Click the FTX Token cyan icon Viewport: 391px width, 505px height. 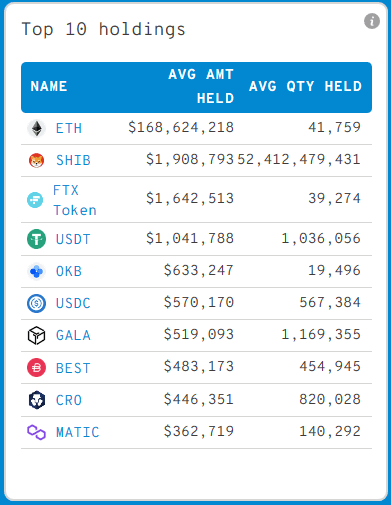point(35,200)
